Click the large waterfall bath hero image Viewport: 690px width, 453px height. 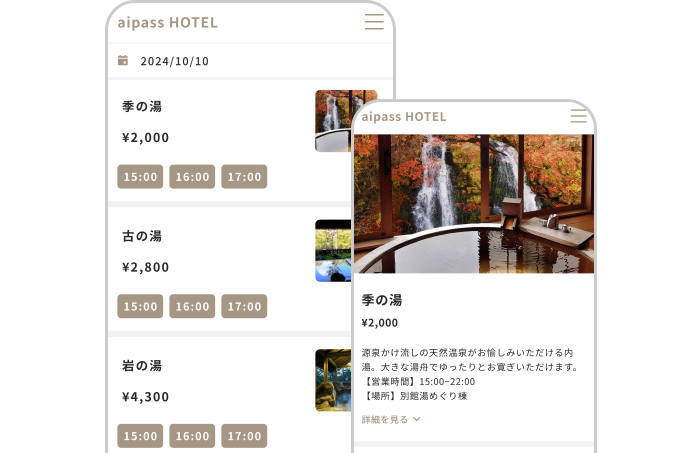tap(474, 204)
